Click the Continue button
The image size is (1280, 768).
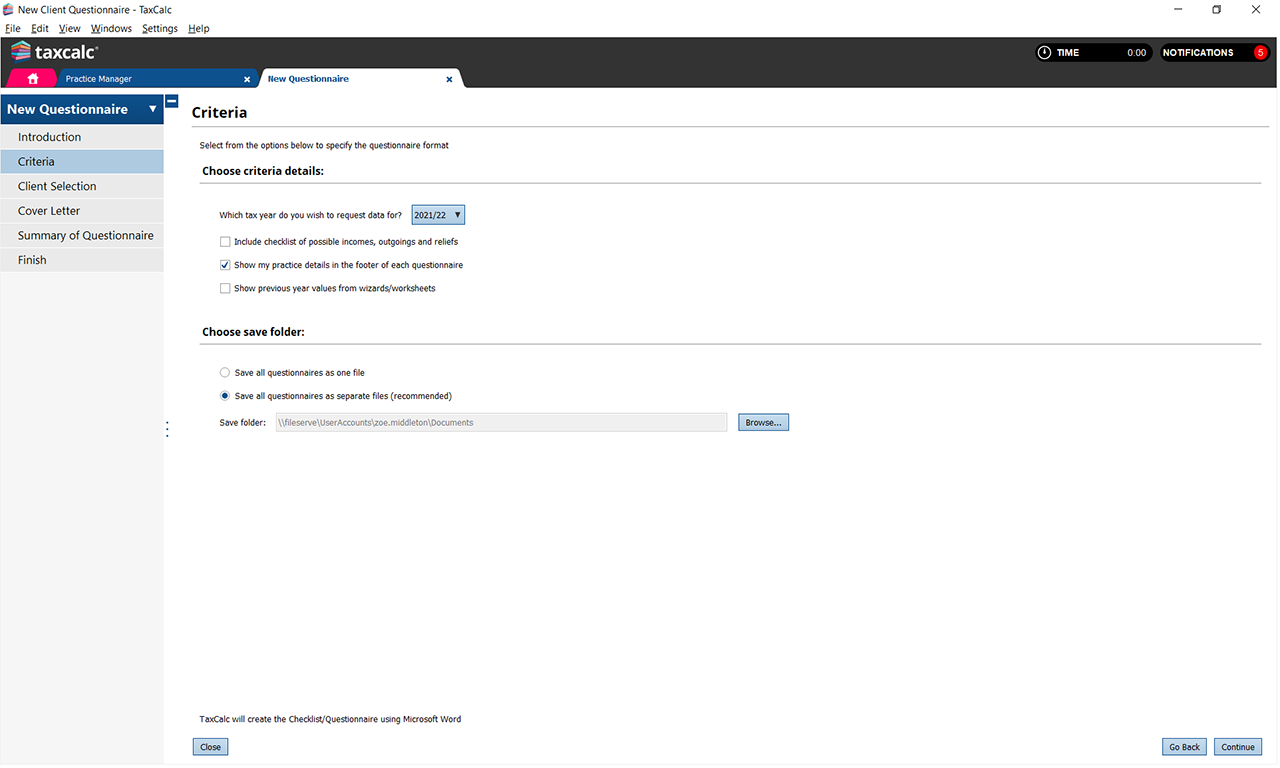(x=1237, y=747)
